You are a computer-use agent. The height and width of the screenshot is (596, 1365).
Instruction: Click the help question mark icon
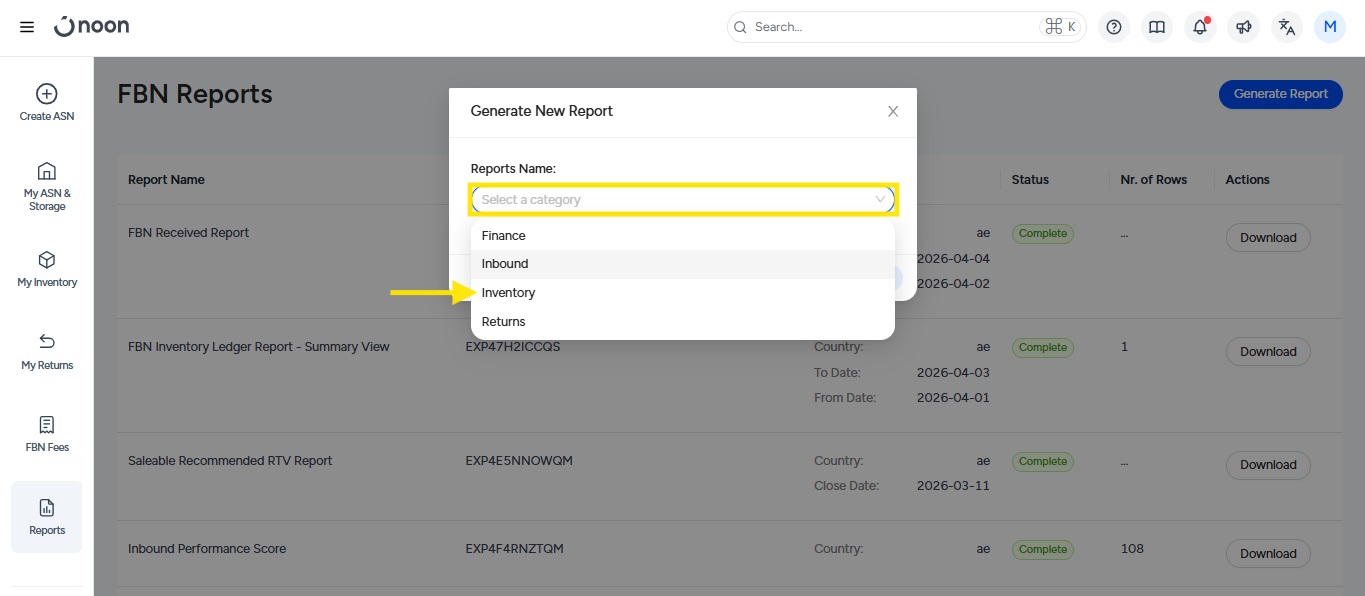(1114, 27)
